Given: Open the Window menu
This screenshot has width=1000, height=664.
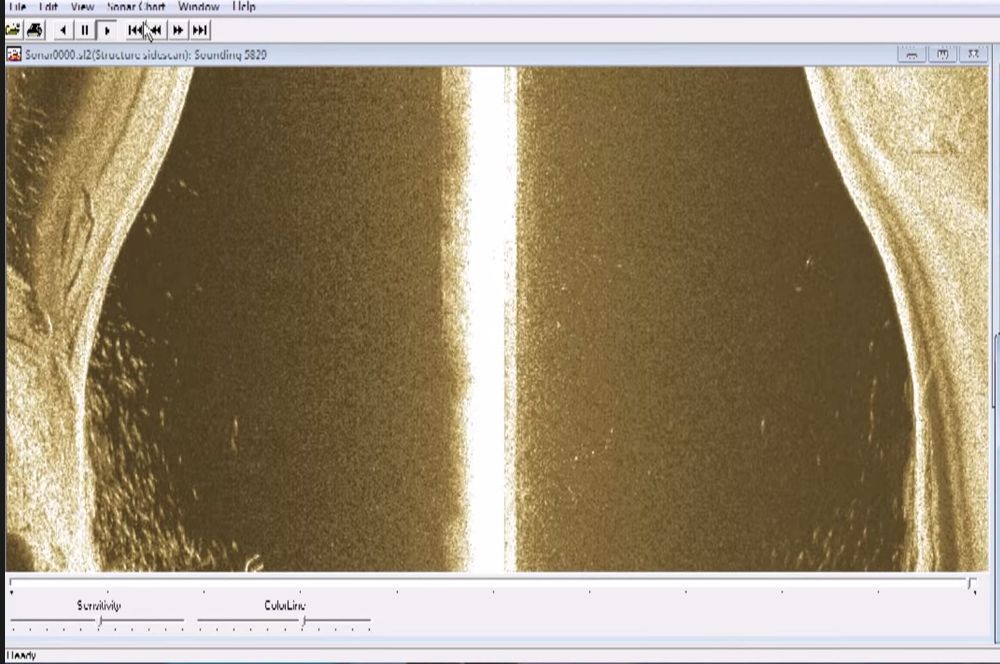Looking at the screenshot, I should coord(198,7).
